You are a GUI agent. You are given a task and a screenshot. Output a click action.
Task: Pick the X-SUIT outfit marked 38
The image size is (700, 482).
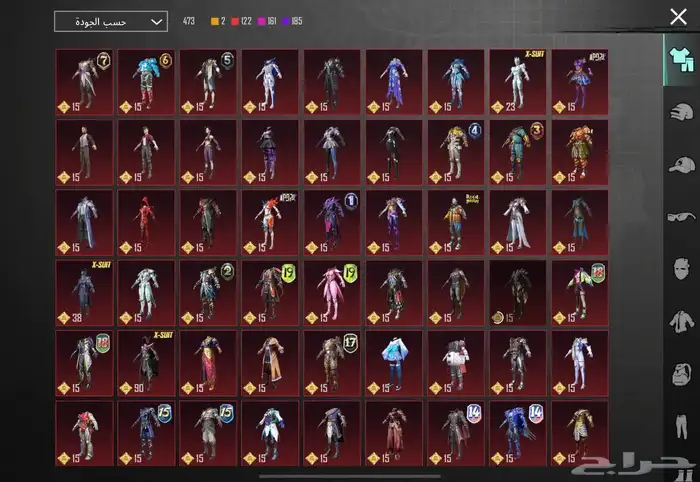click(x=84, y=291)
